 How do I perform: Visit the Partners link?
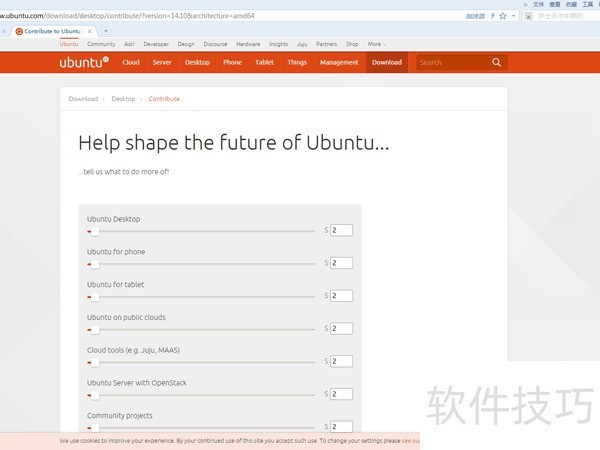tap(326, 44)
